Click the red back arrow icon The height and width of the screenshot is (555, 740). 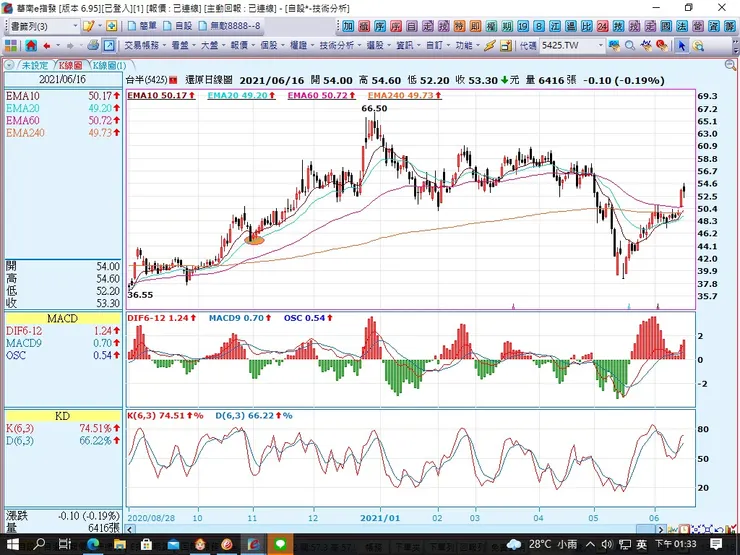pos(47,45)
